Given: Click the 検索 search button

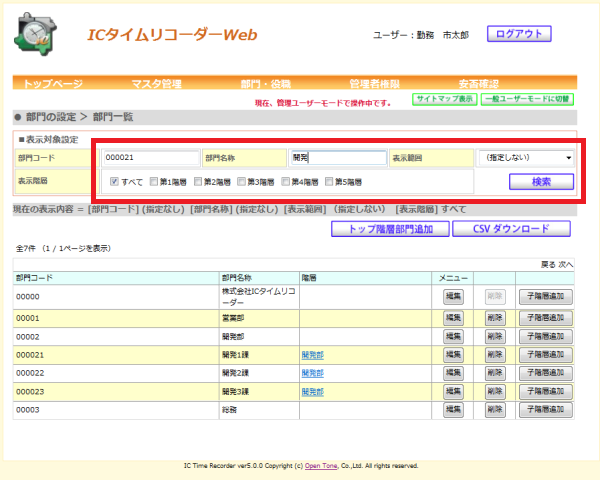Looking at the screenshot, I should pos(541,181).
